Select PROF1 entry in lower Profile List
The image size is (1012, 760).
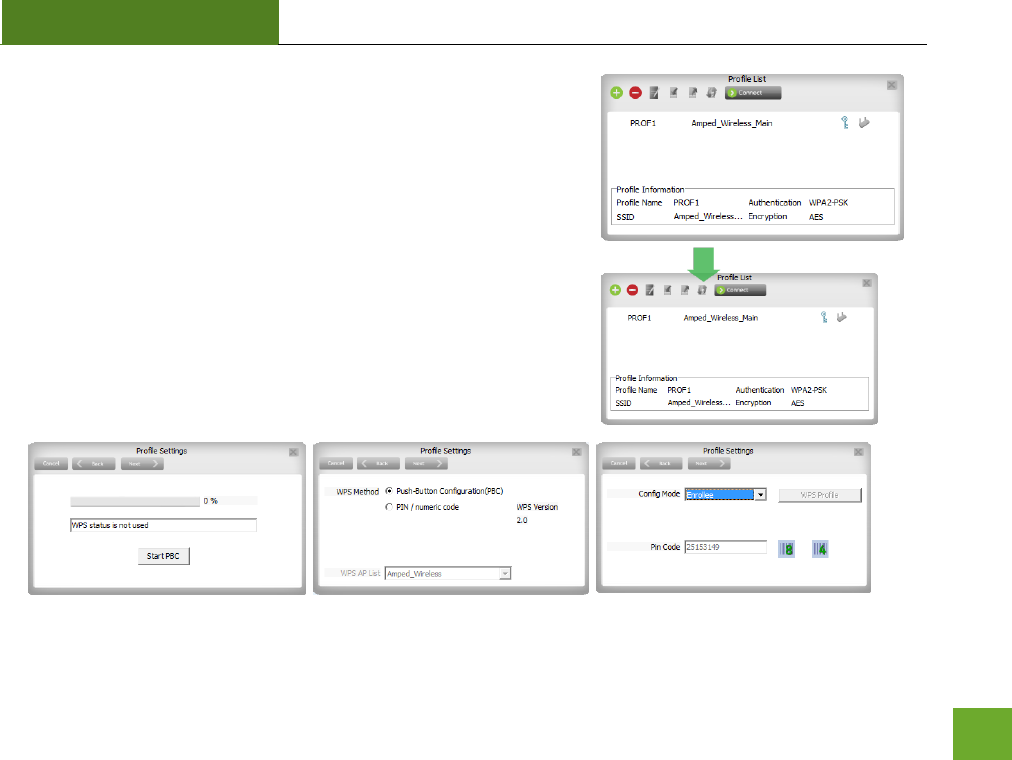(639, 318)
